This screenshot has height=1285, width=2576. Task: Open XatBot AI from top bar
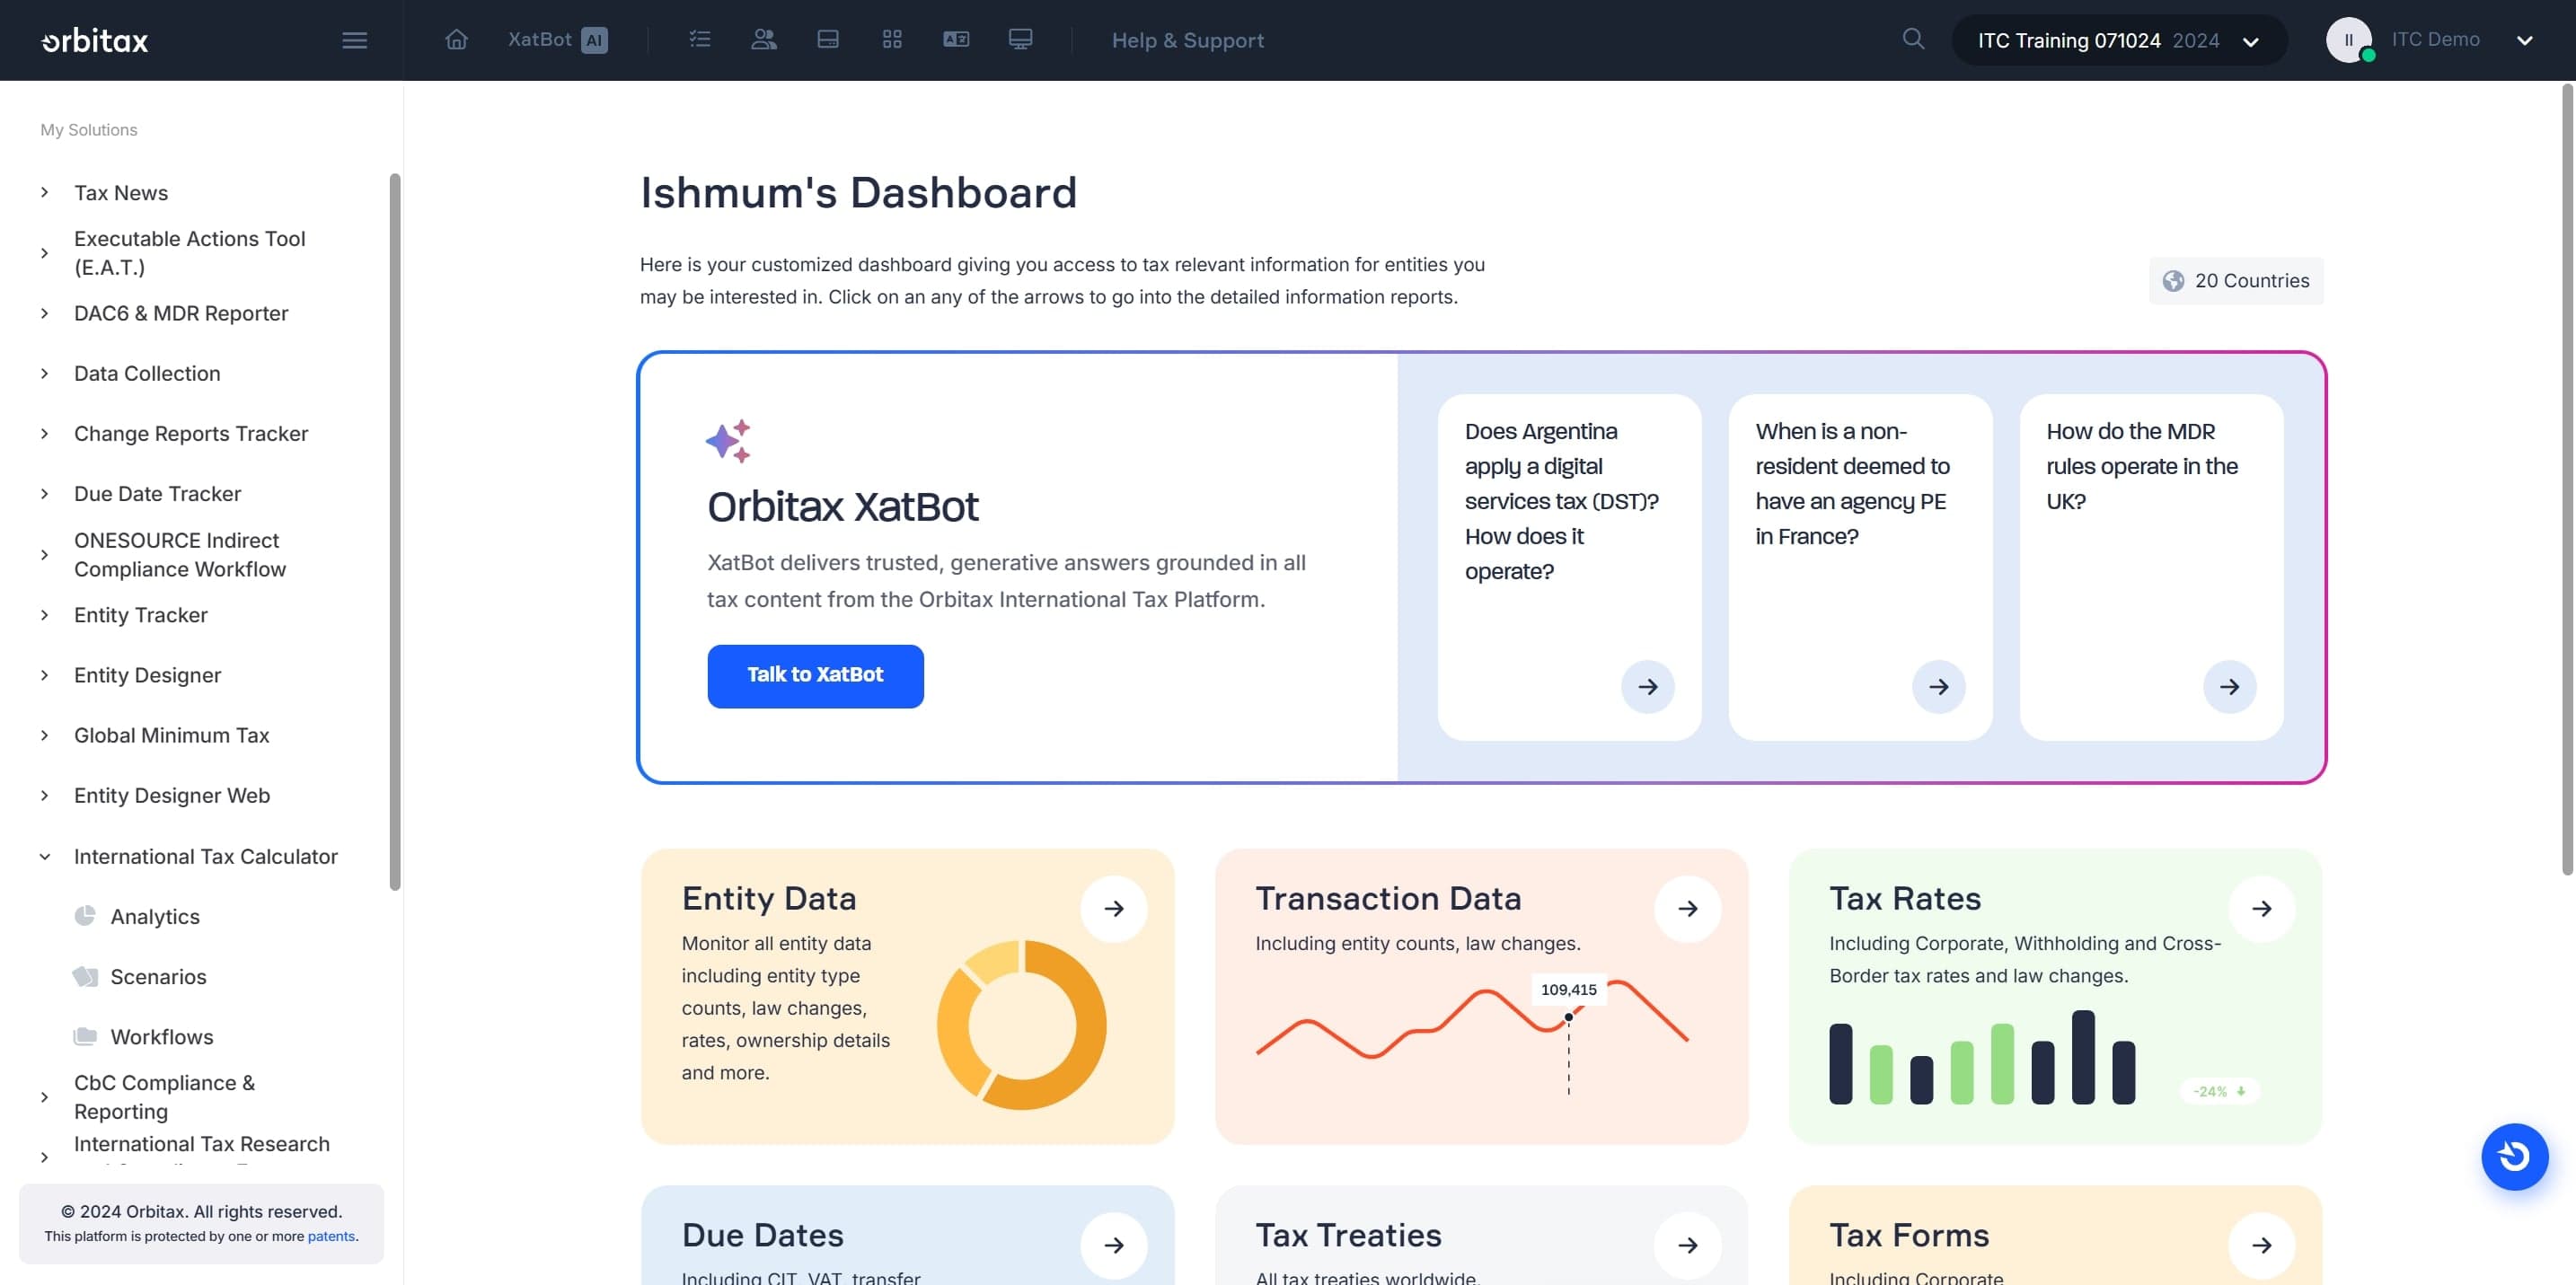coord(557,40)
